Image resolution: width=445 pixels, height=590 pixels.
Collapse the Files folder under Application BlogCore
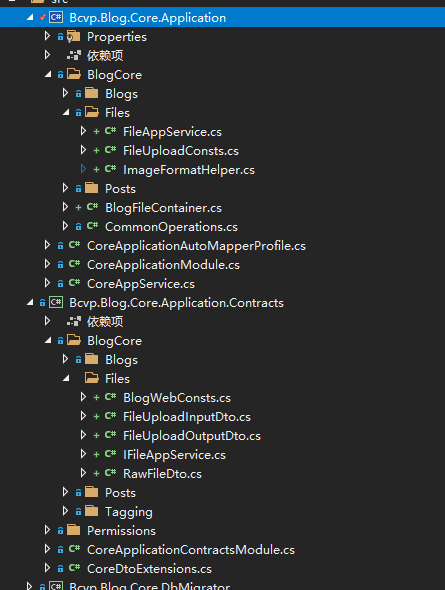[x=66, y=112]
